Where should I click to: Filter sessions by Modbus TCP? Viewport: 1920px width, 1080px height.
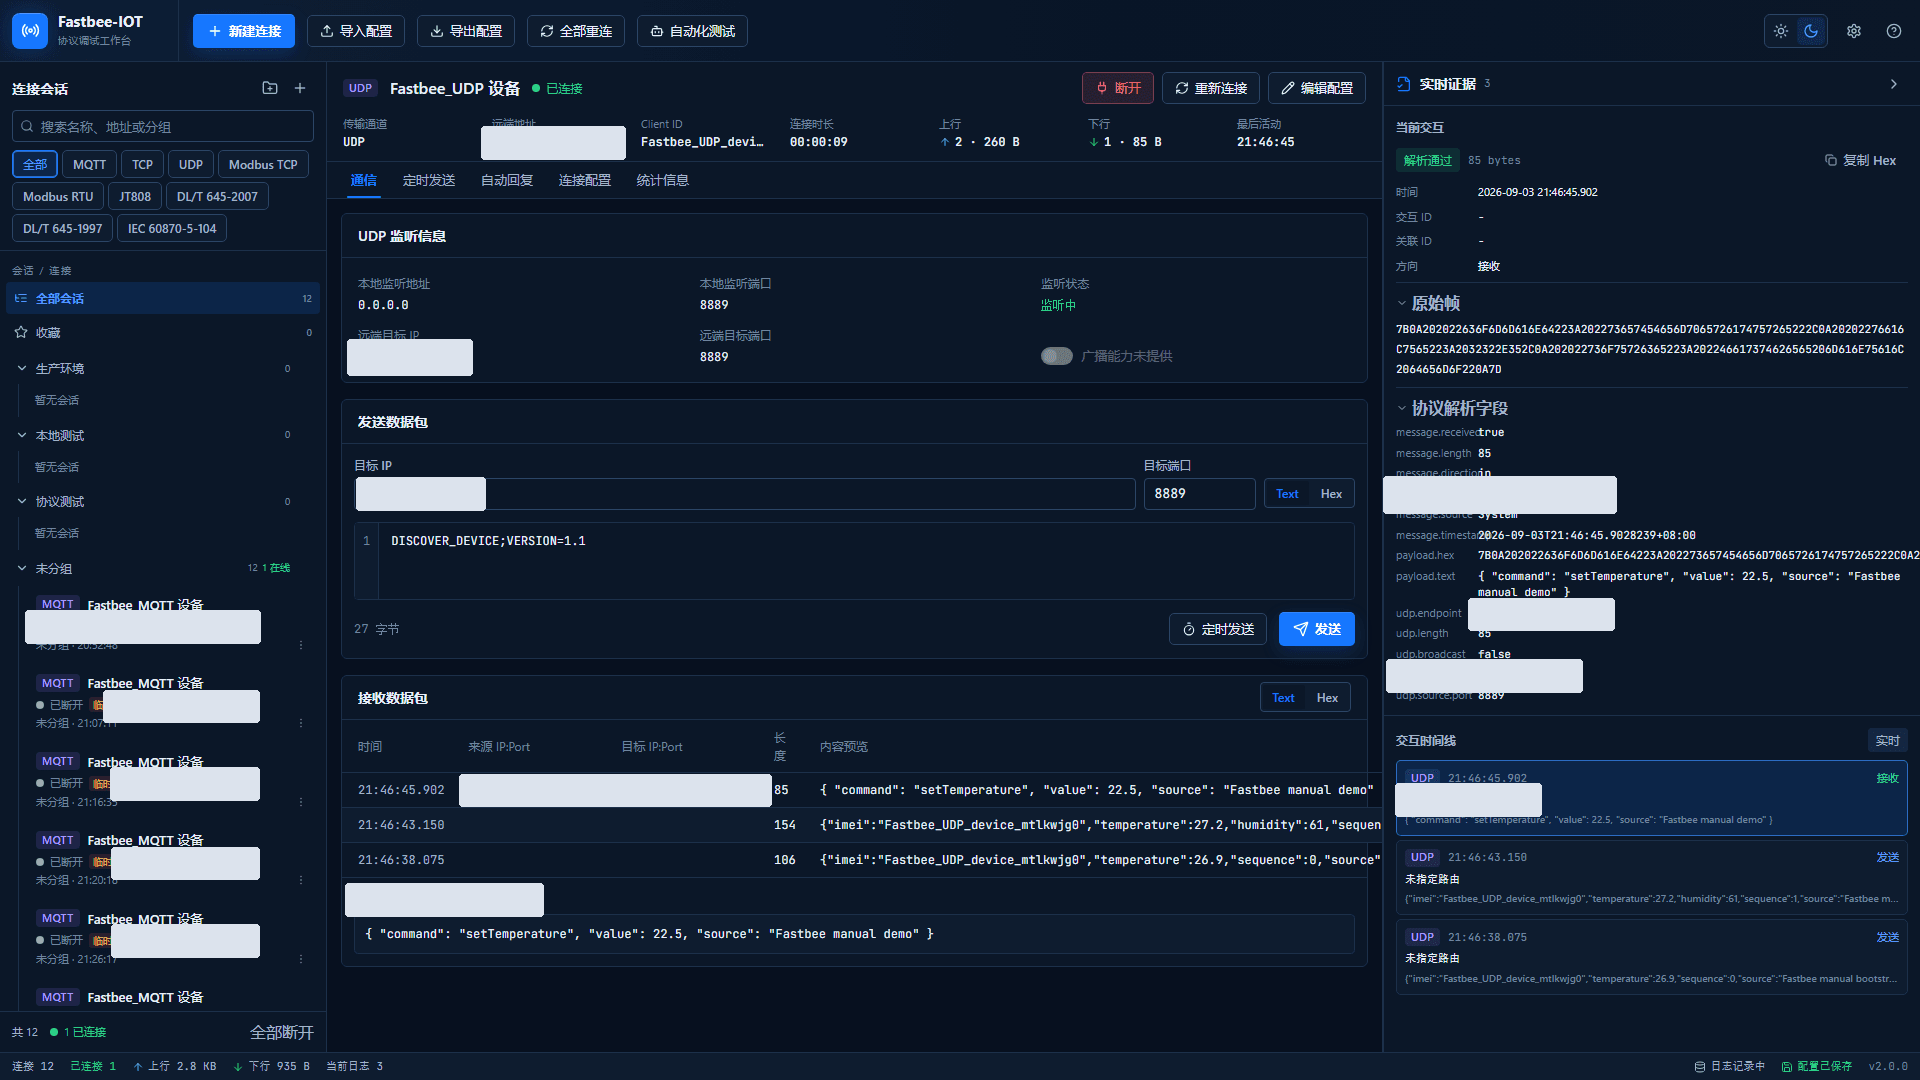pyautogui.click(x=263, y=165)
